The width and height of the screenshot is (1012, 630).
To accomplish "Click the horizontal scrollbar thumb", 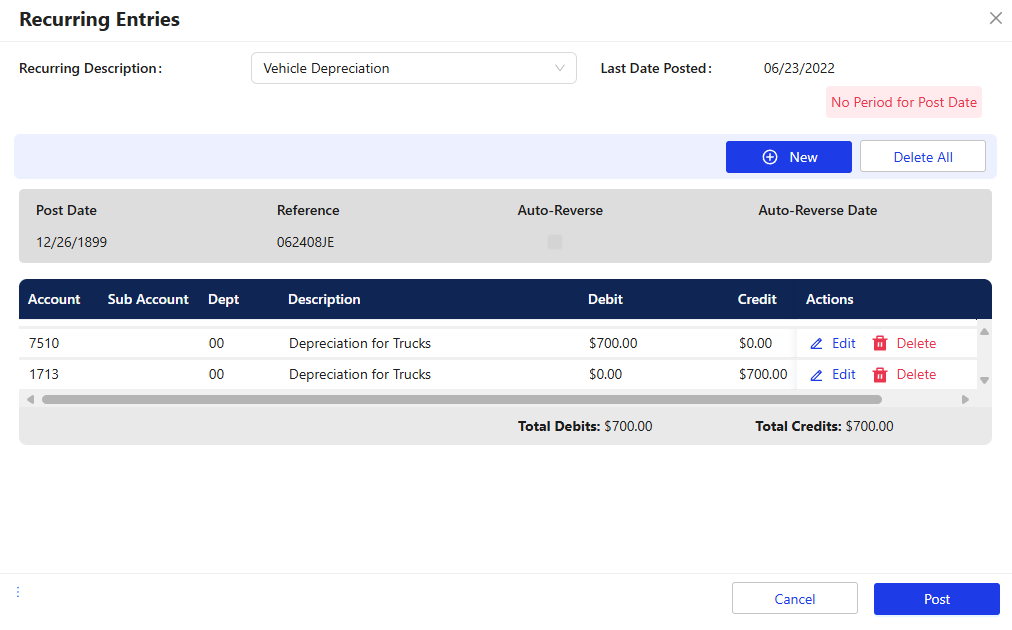I will pos(462,400).
